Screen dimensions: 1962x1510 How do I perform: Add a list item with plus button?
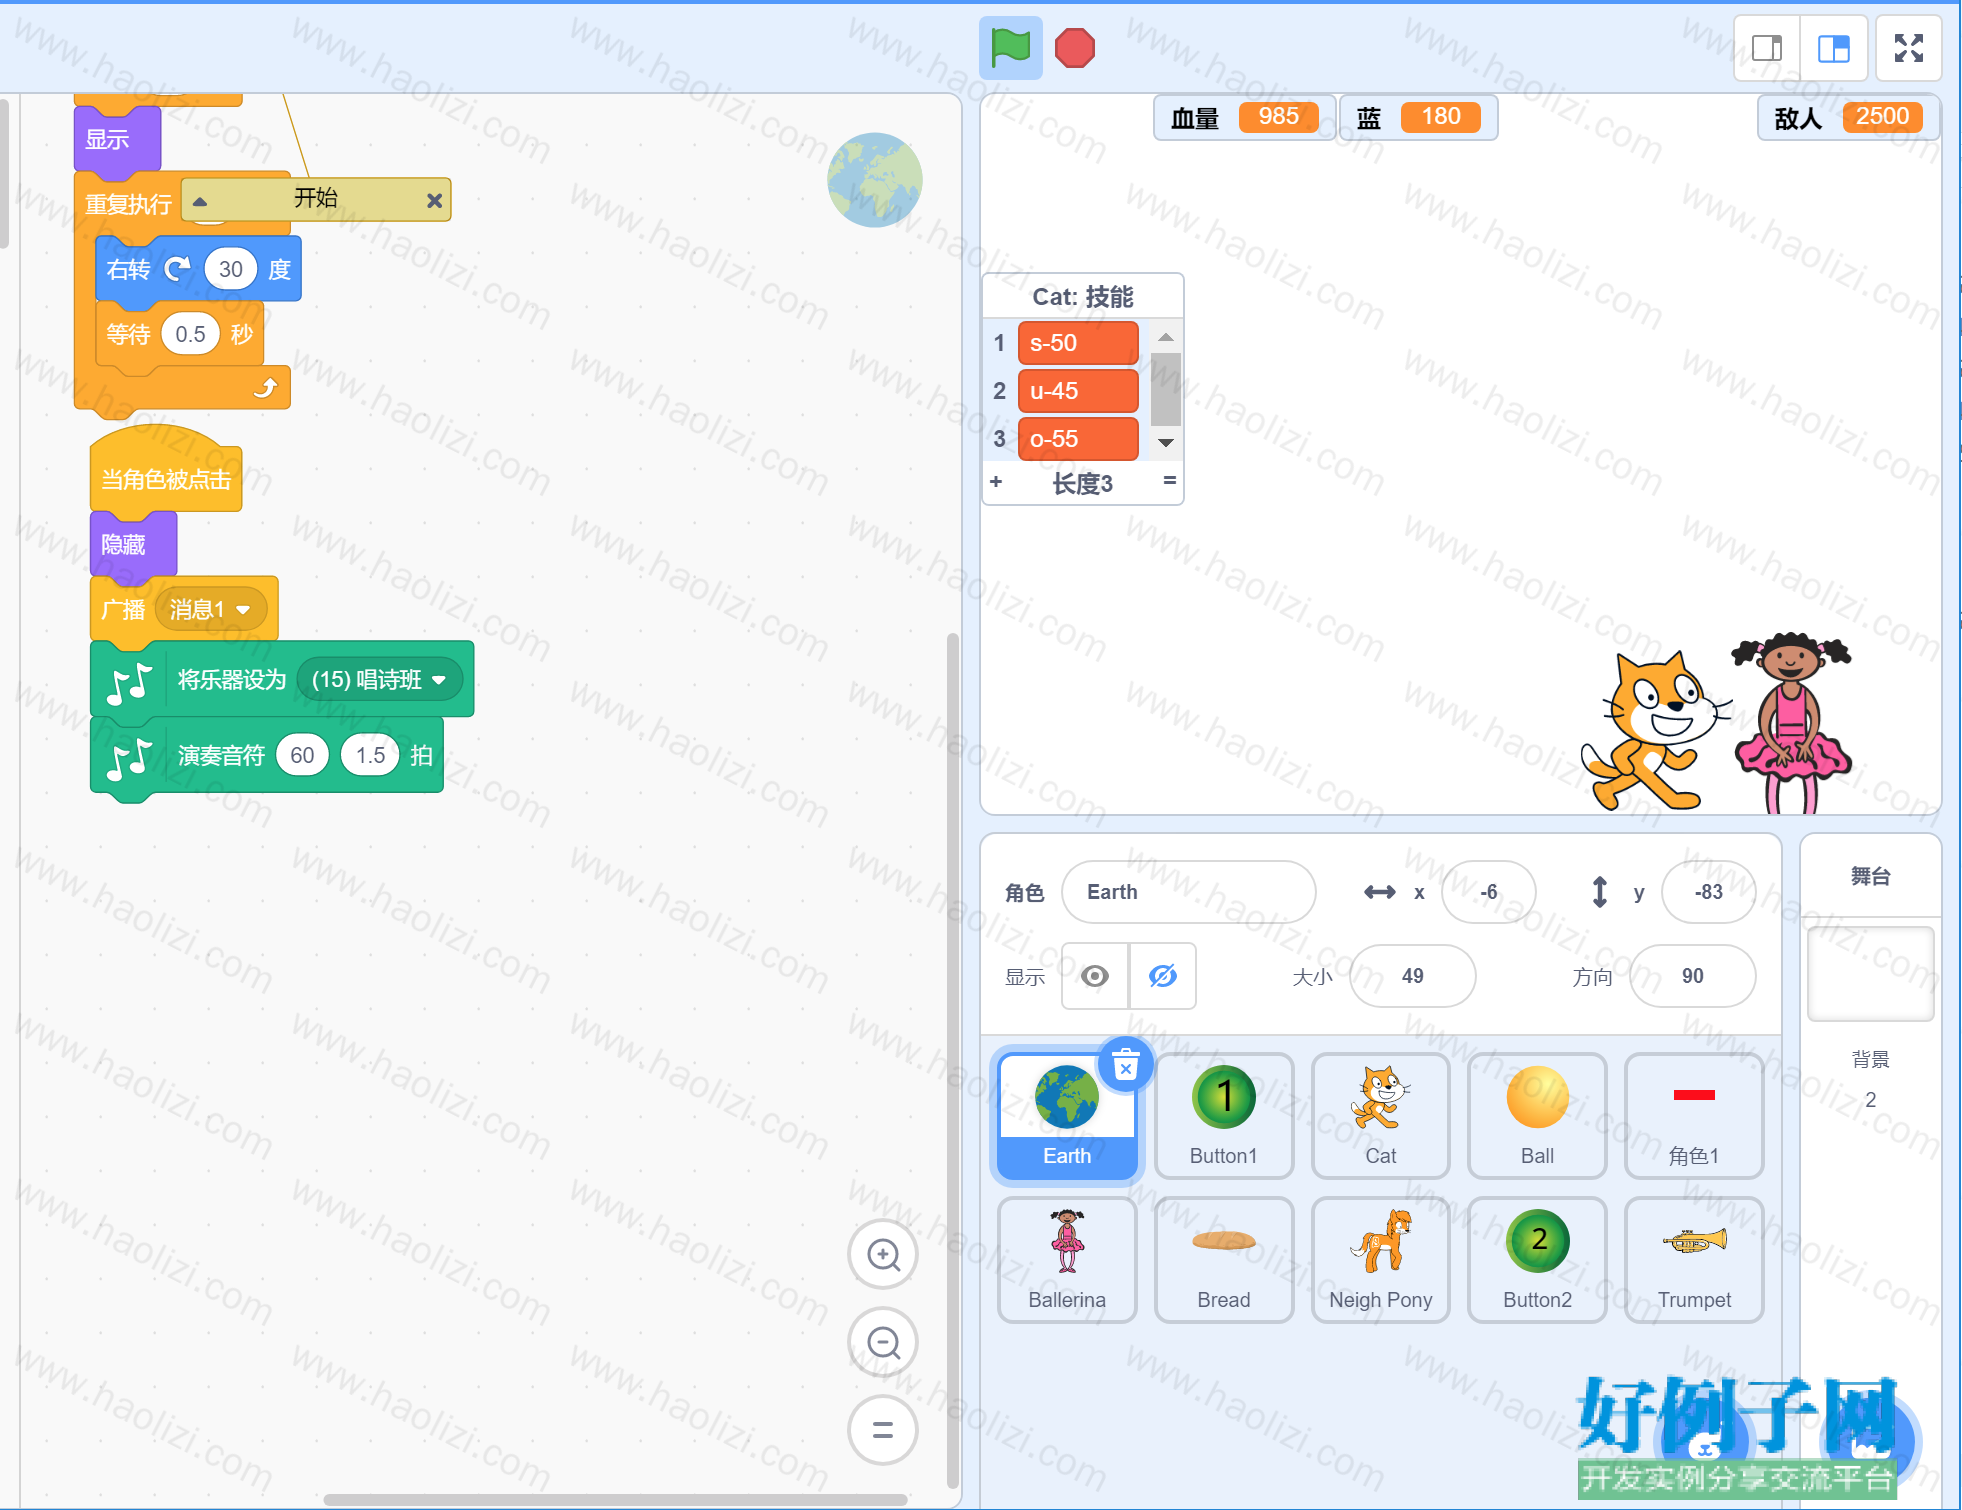point(996,482)
